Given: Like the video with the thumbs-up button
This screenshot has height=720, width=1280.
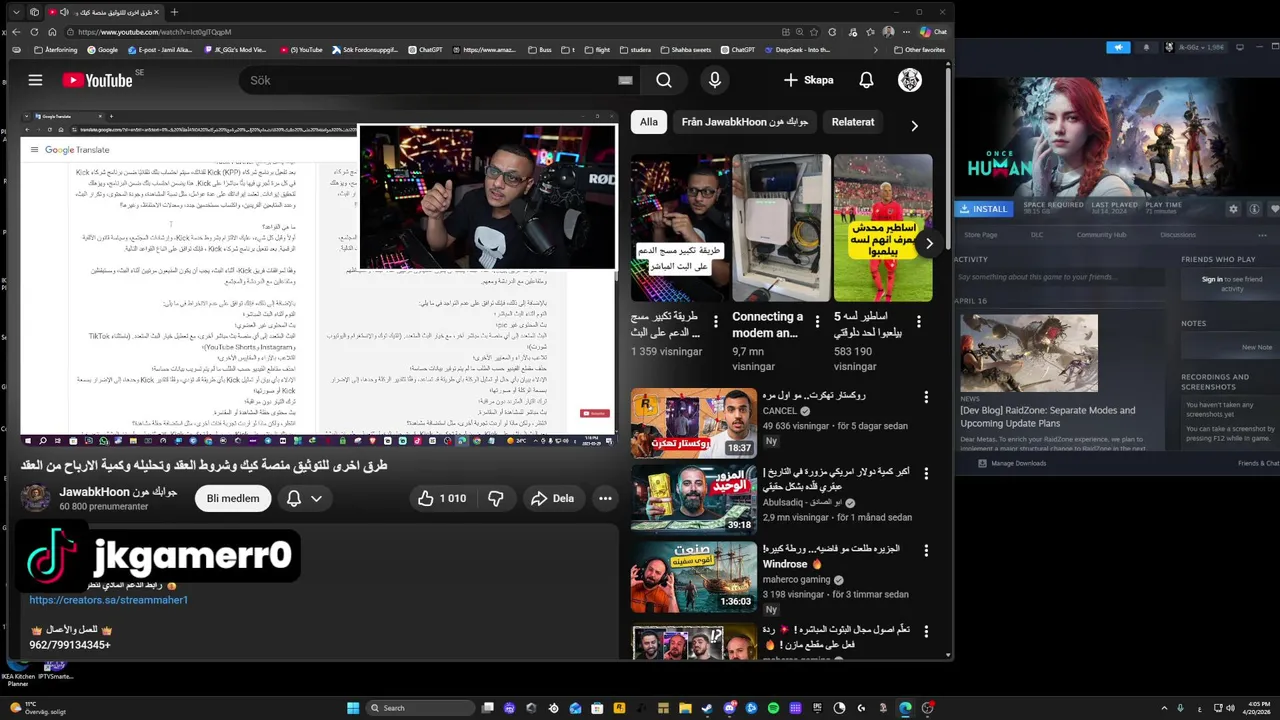Looking at the screenshot, I should 441,498.
